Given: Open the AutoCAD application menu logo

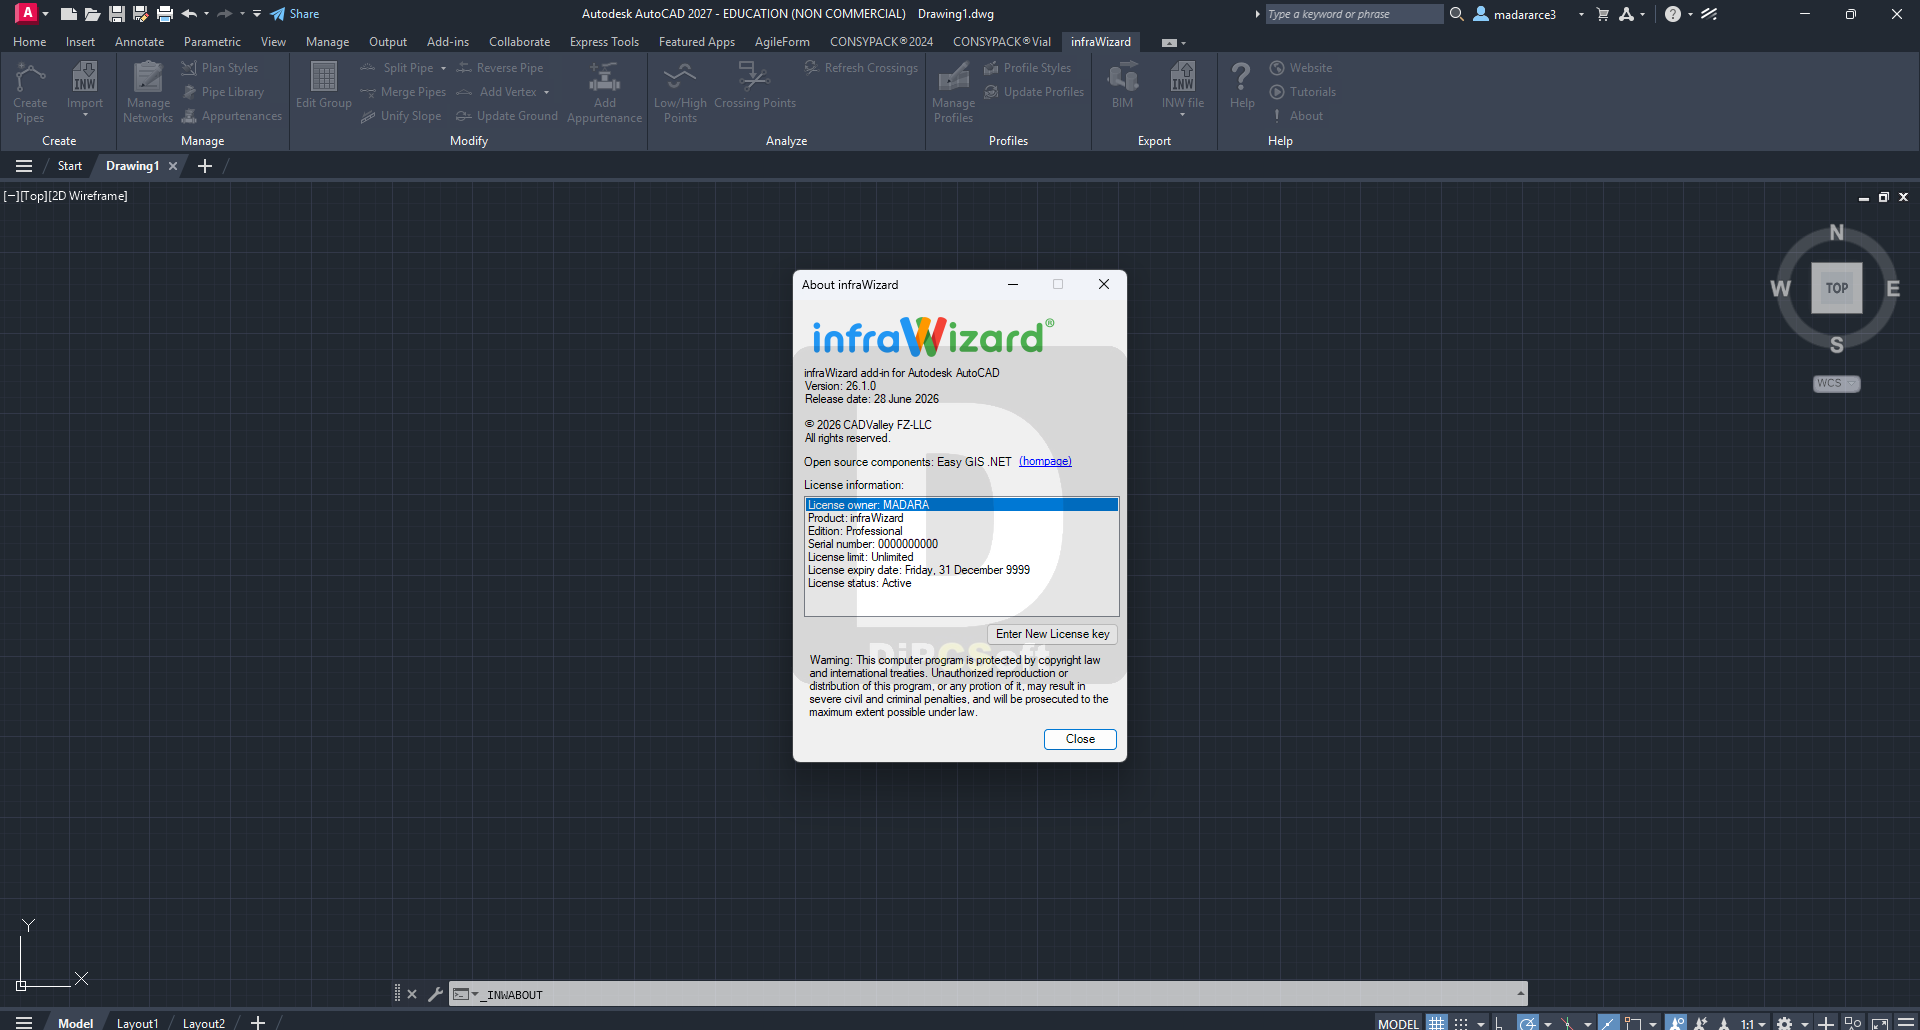Looking at the screenshot, I should click(x=27, y=13).
